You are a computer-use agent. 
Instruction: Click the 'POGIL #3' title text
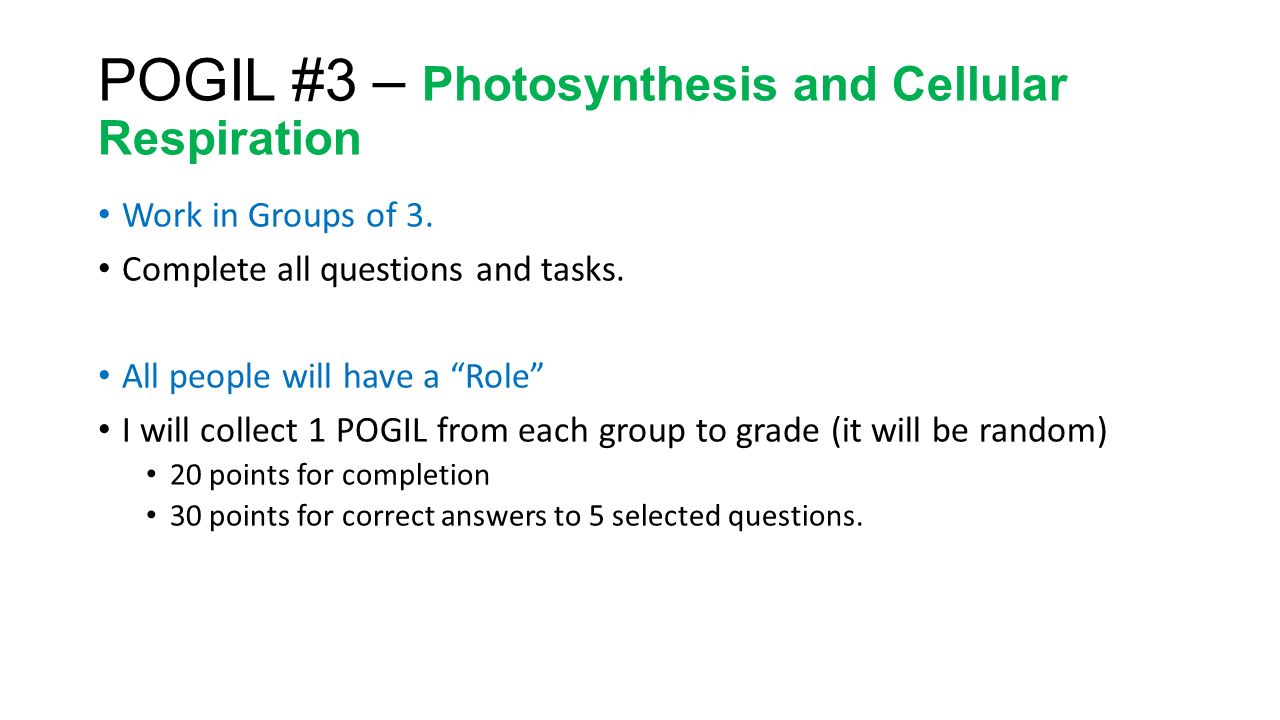(227, 82)
